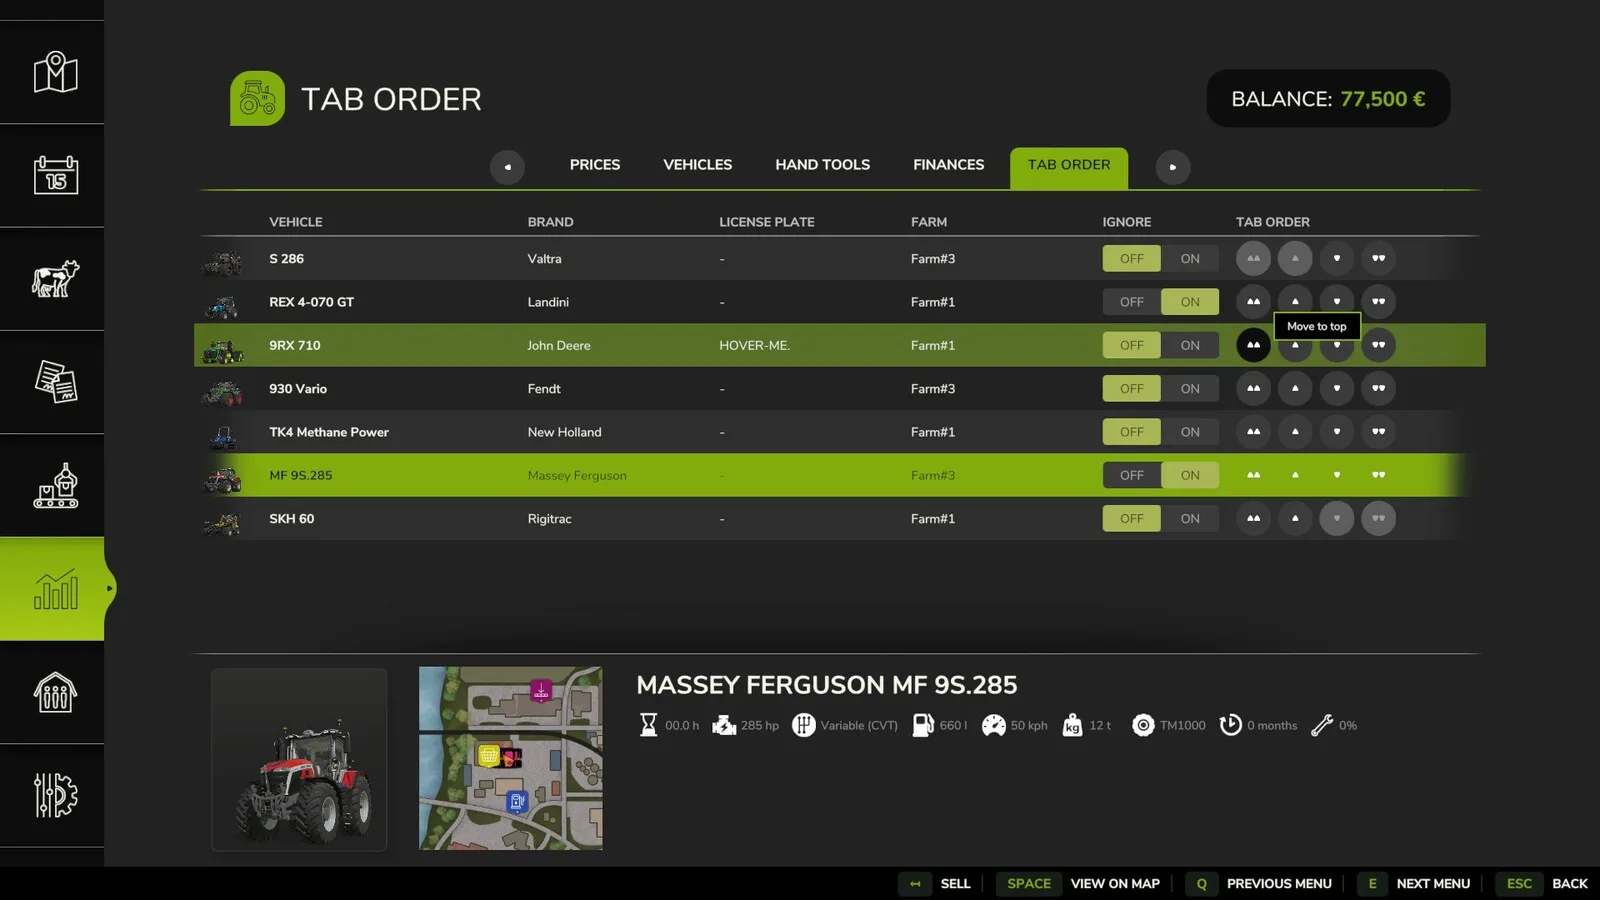Go to next tab page arrow
The width and height of the screenshot is (1600, 900).
[1173, 167]
